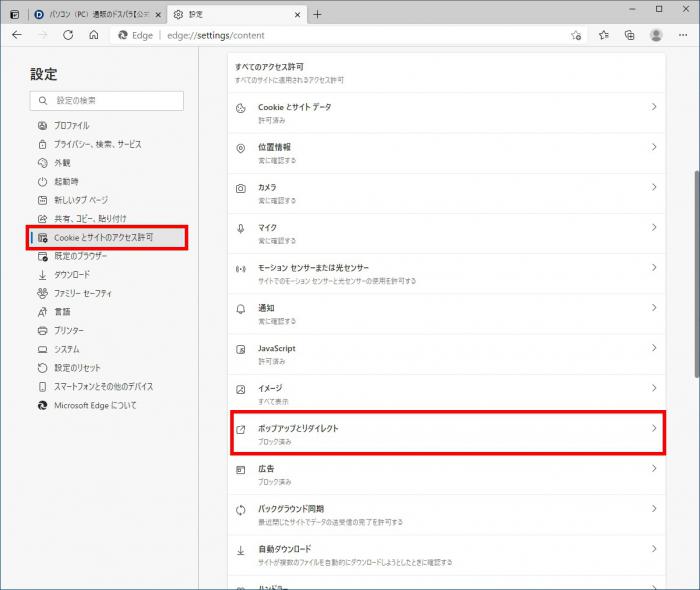The image size is (700, 590).
Task: Open a new tab with the plus button
Action: (317, 15)
